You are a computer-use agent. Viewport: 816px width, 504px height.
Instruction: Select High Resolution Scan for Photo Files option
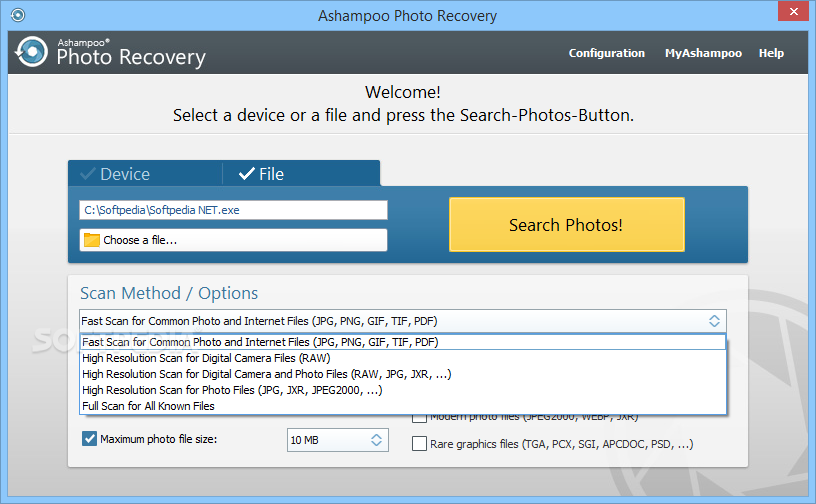tap(402, 390)
